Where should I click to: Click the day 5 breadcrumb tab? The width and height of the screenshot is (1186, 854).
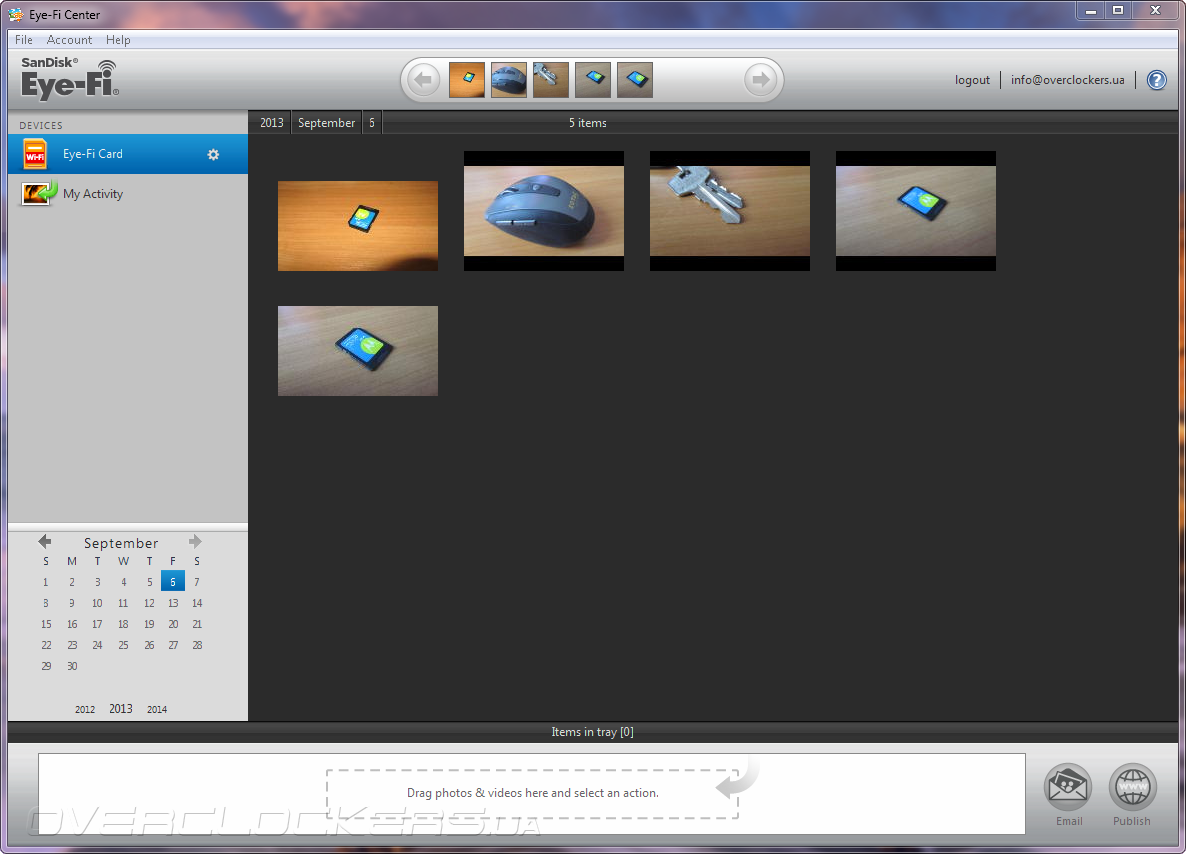[371, 123]
